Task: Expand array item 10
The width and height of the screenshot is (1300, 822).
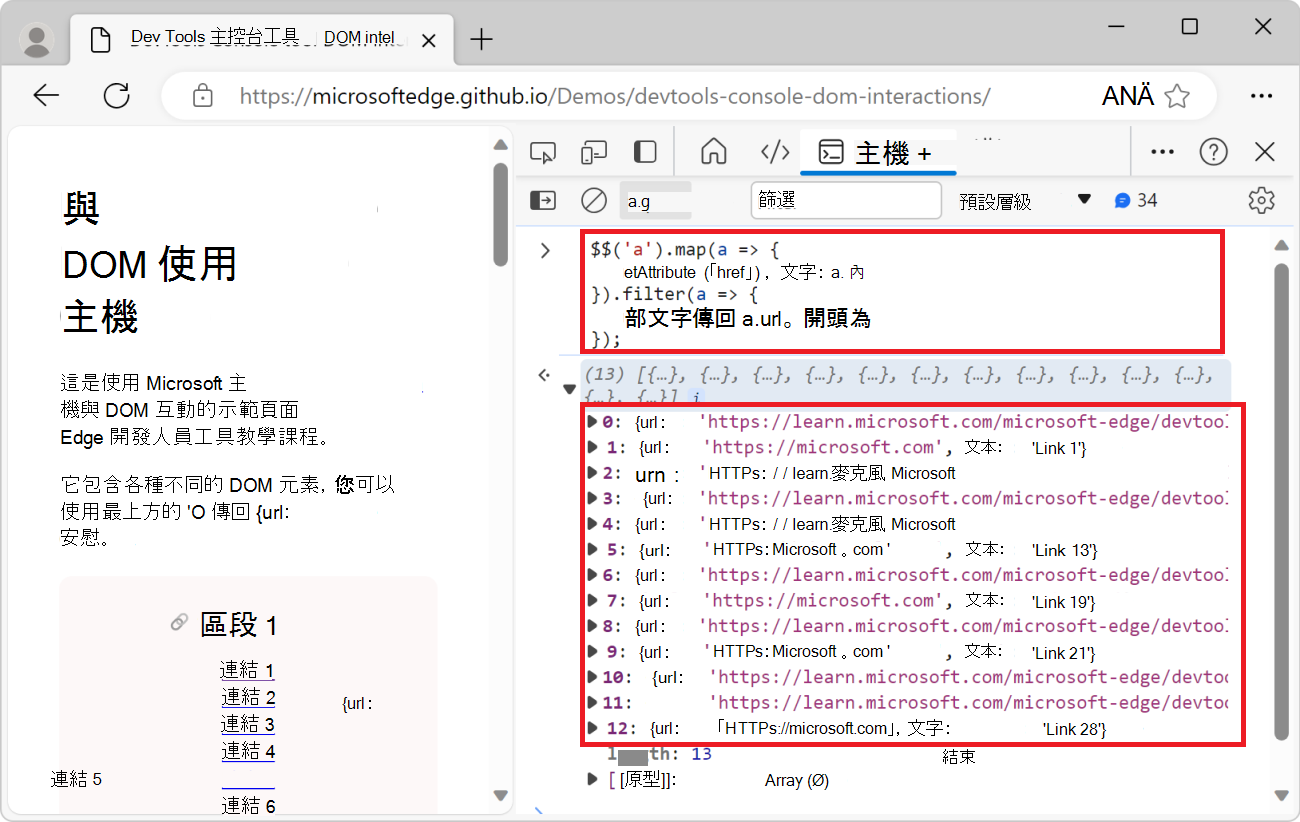Action: point(593,677)
